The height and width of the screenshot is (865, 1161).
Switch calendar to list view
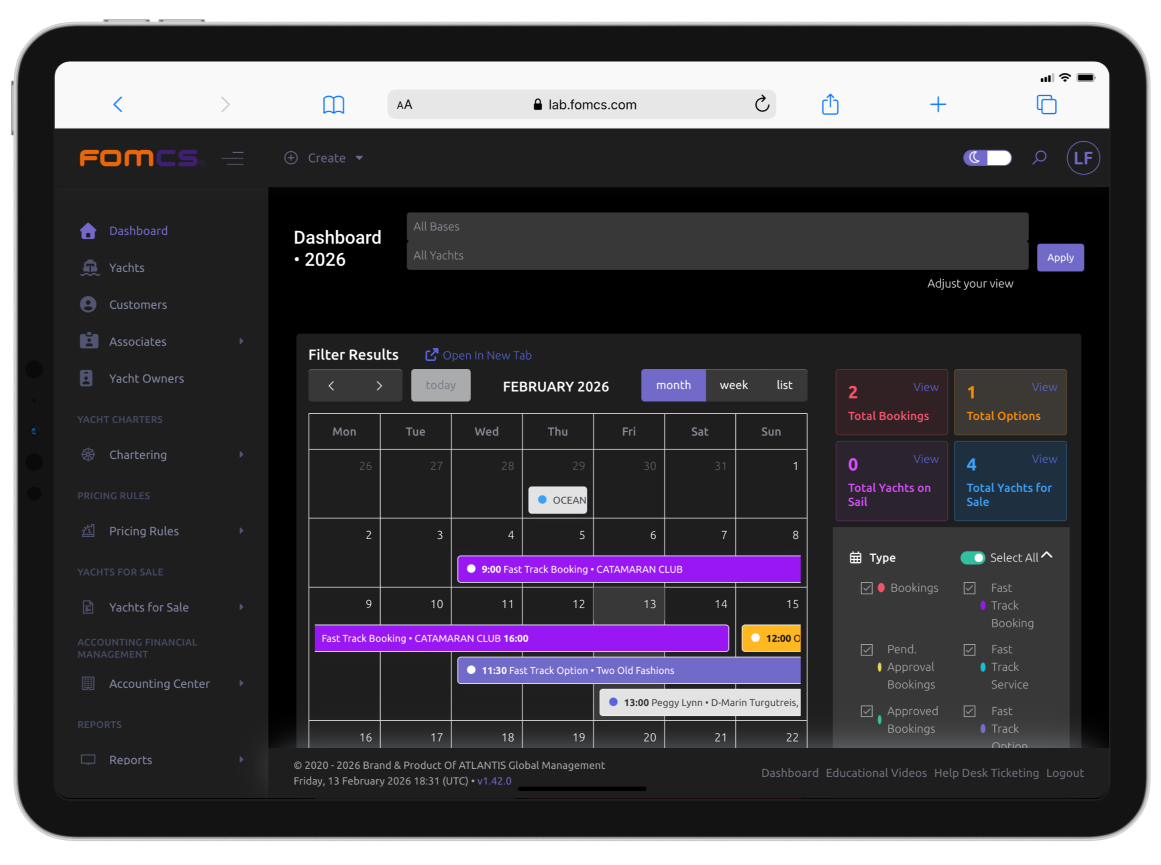(x=784, y=385)
